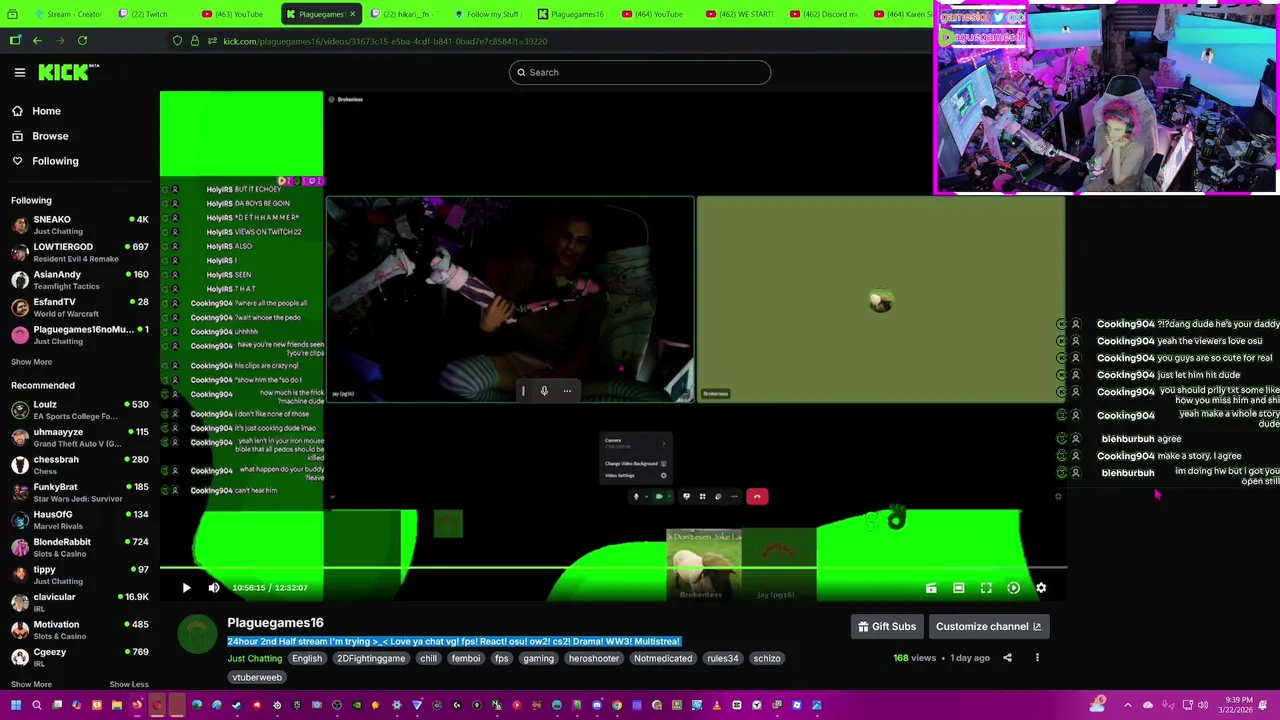This screenshot has height=720, width=1280.
Task: Open playback speed control icon
Action: [x=1013, y=588]
